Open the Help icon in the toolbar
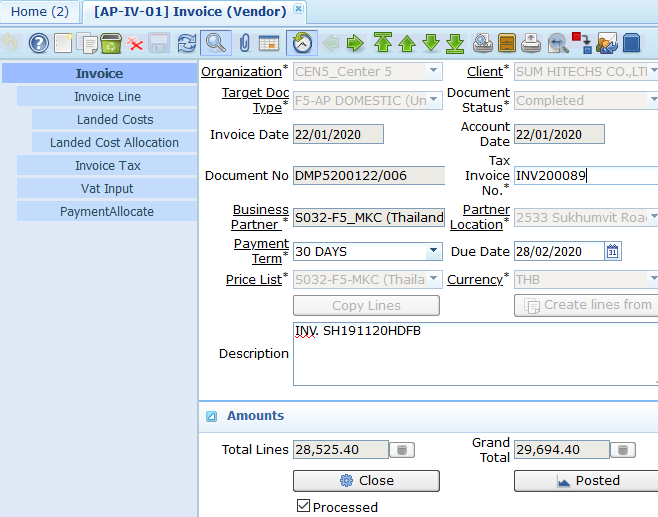658x517 pixels. tap(39, 43)
